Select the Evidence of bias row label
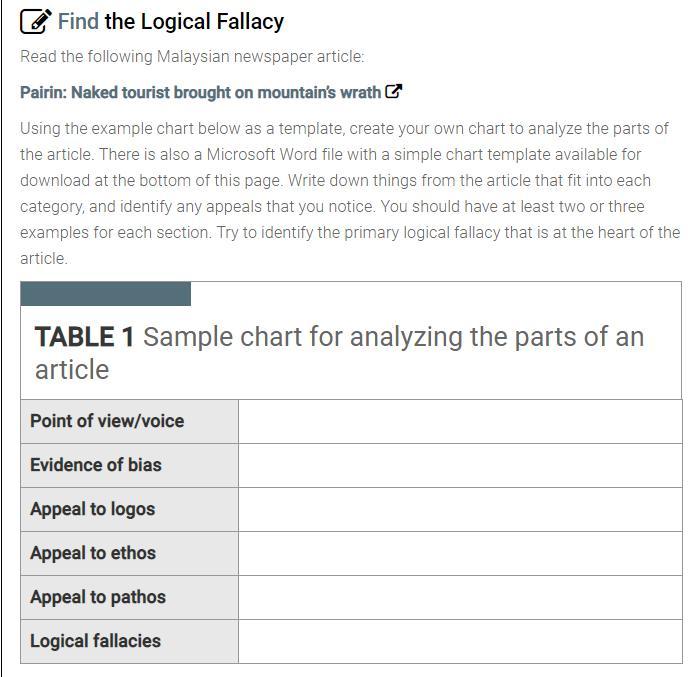This screenshot has width=695, height=677. point(96,465)
